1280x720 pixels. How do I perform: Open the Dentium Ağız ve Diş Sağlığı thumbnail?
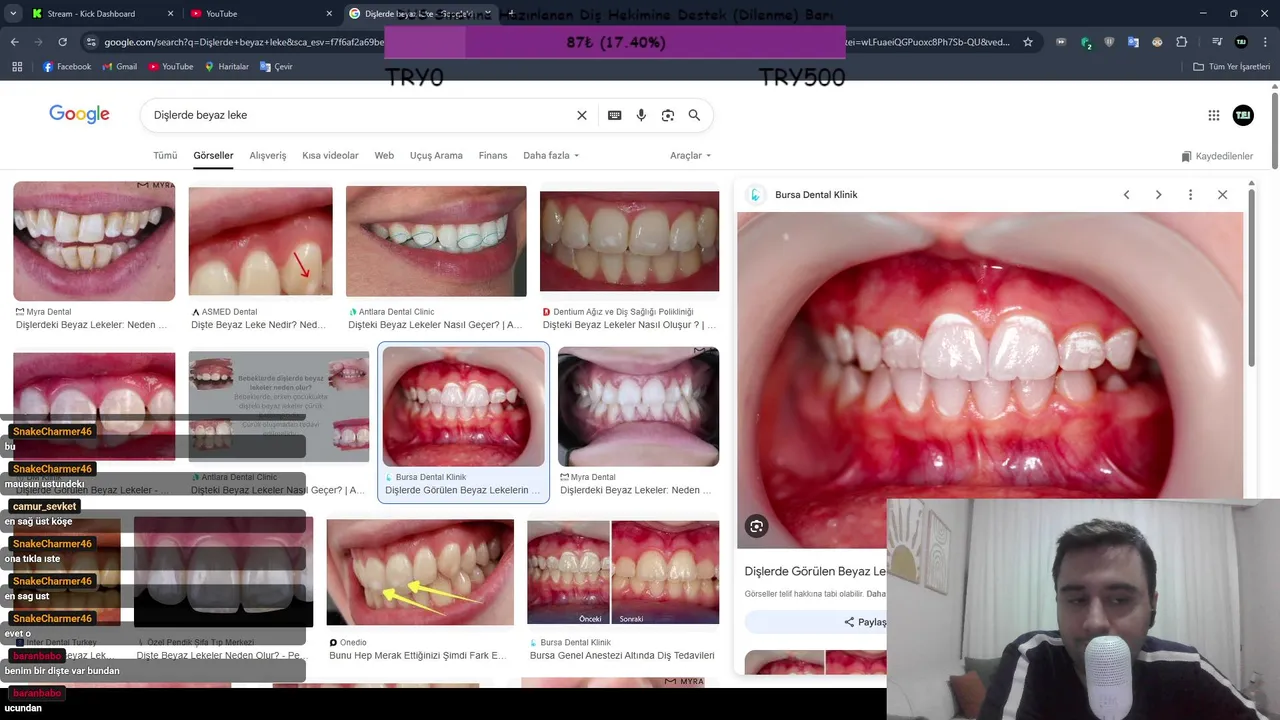(629, 241)
